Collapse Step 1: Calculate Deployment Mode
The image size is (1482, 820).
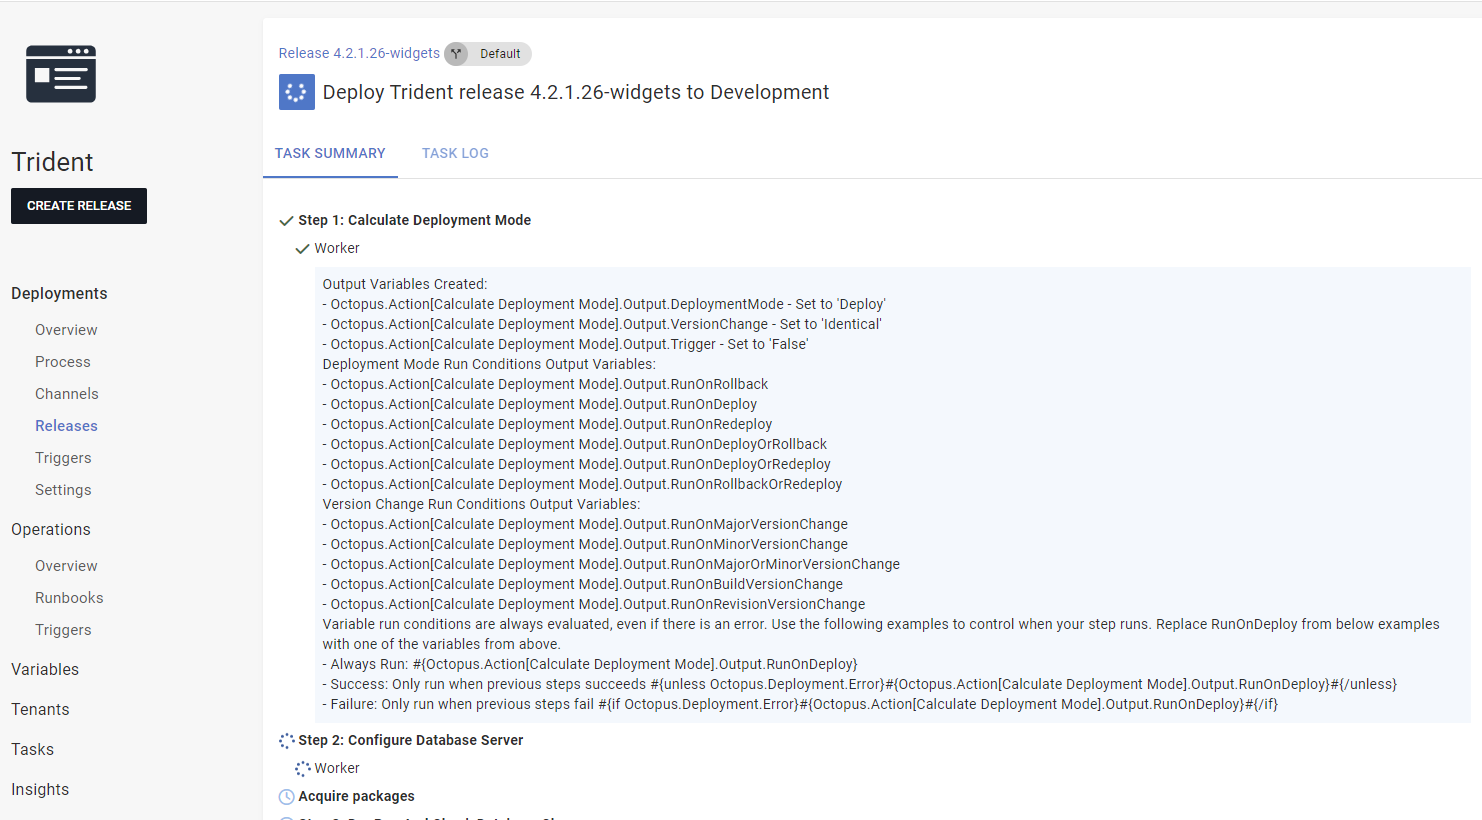pyautogui.click(x=414, y=220)
